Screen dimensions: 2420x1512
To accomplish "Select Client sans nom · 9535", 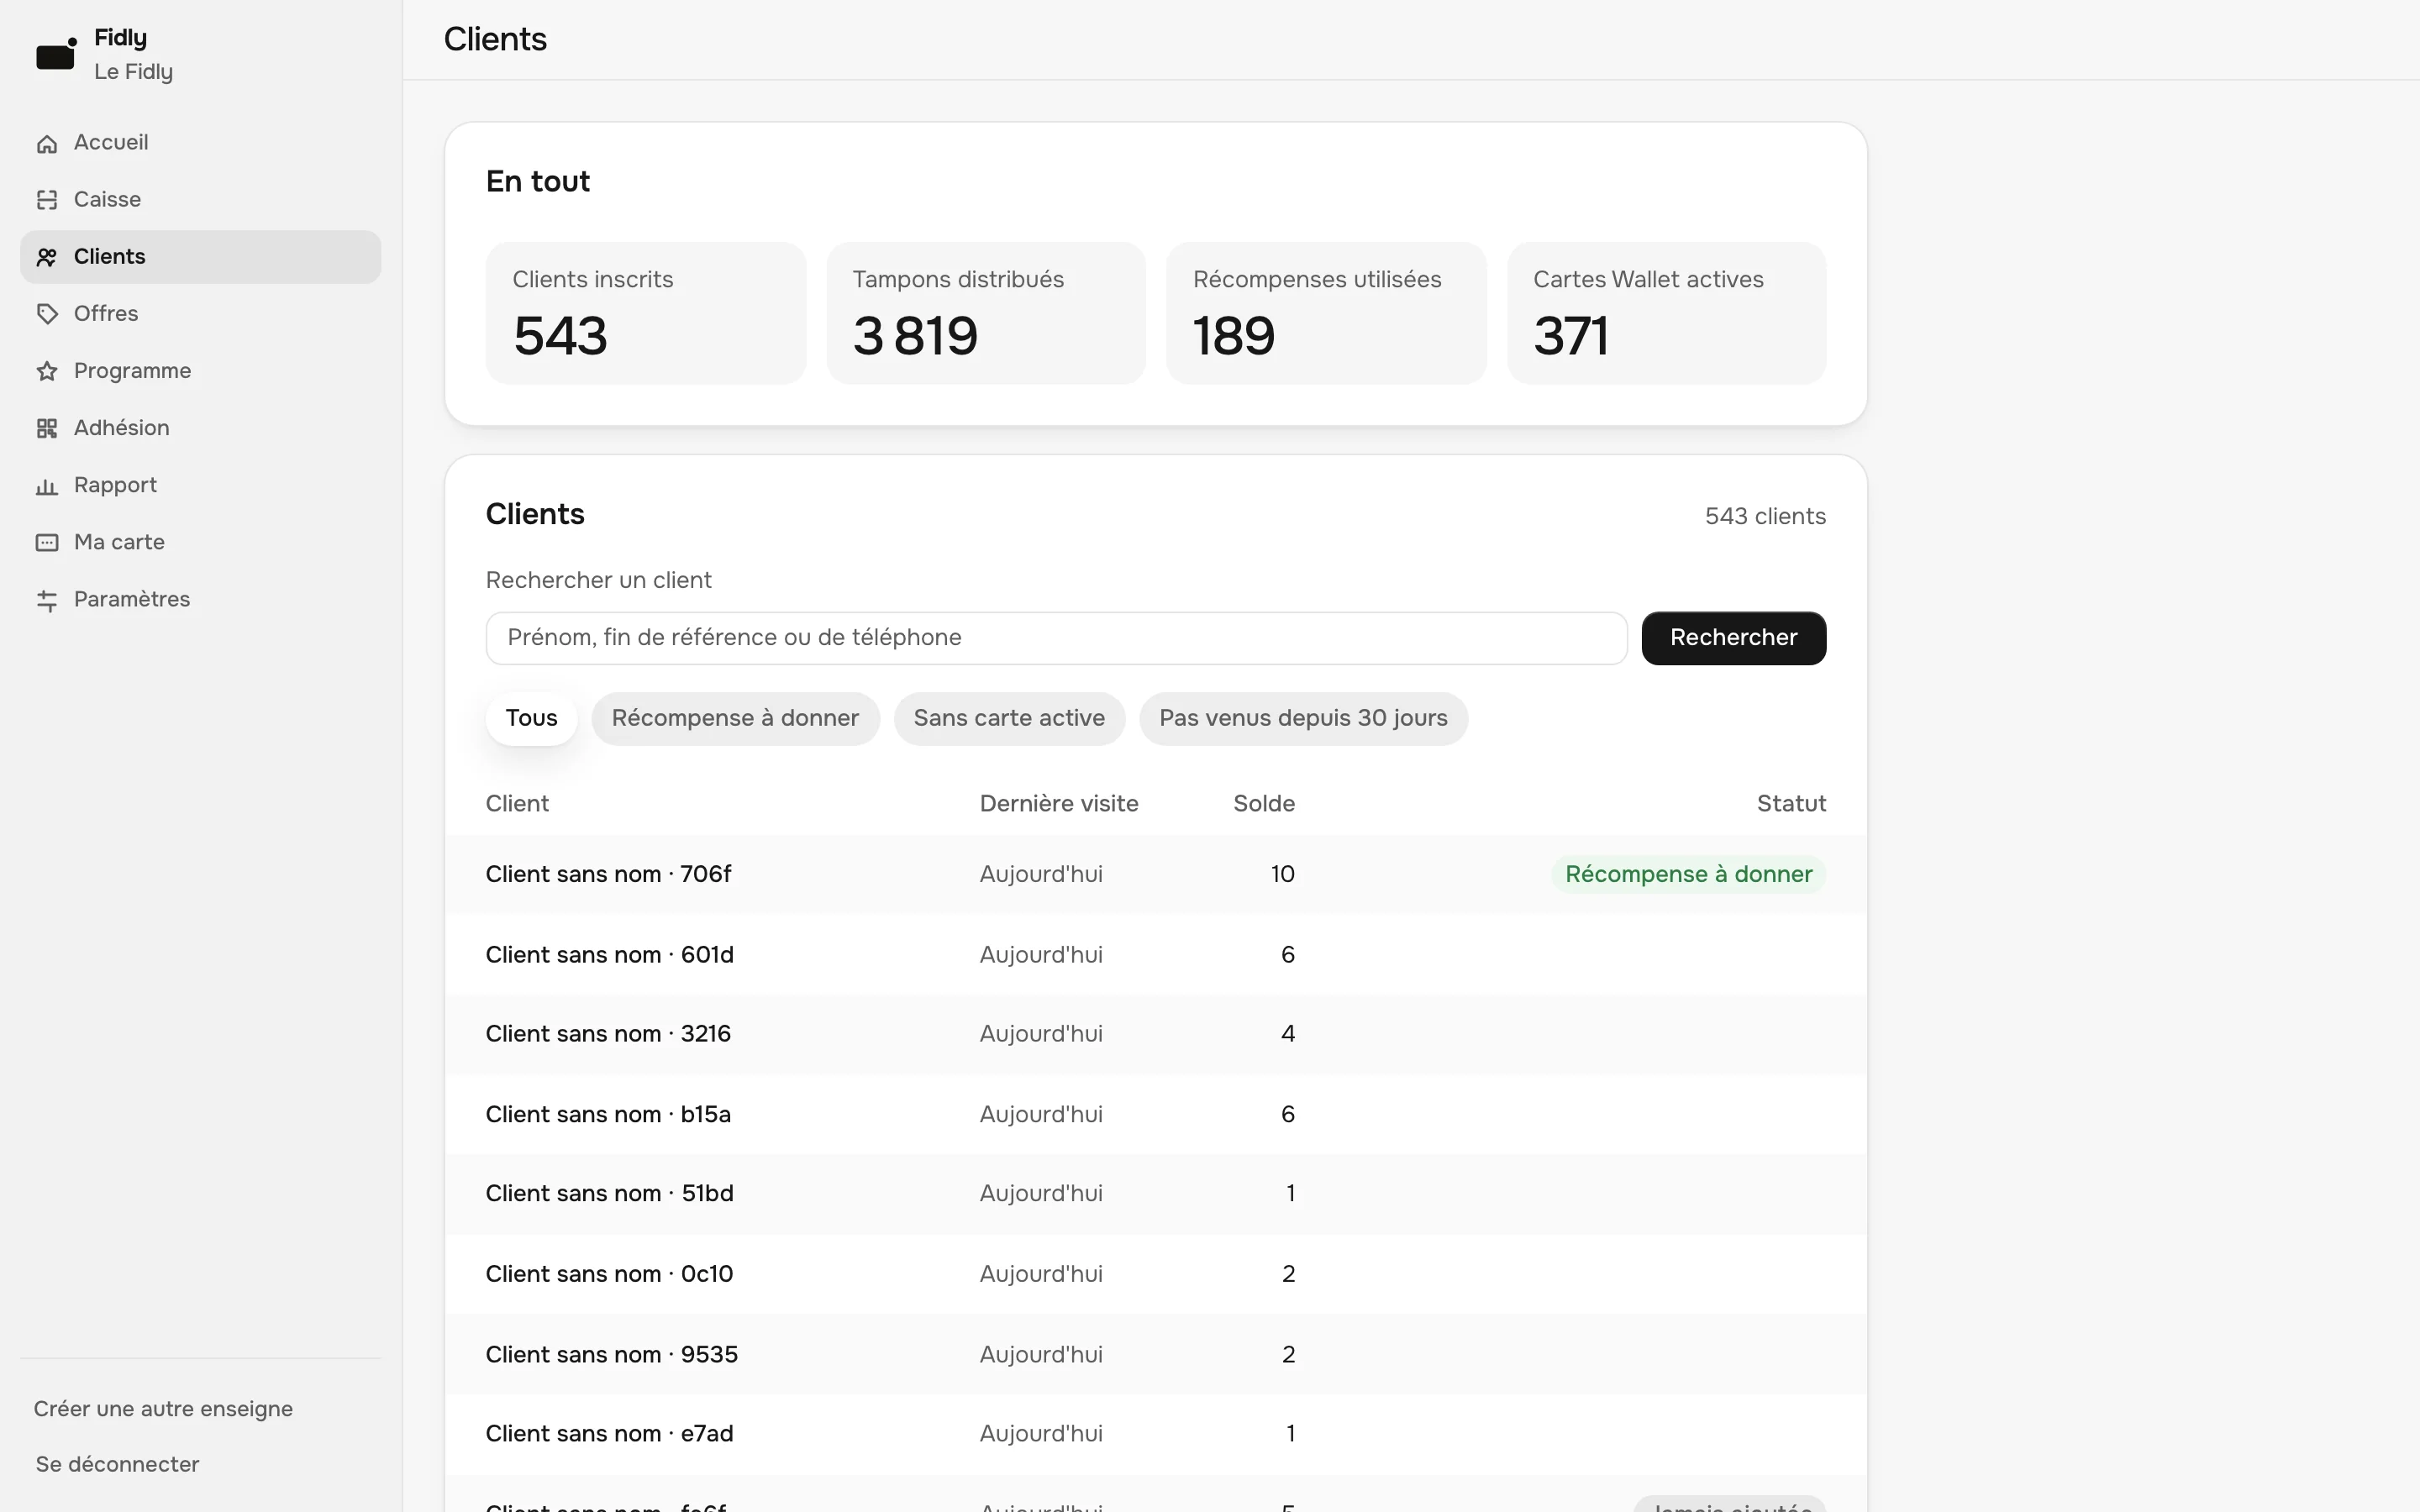I will pyautogui.click(x=1156, y=1354).
